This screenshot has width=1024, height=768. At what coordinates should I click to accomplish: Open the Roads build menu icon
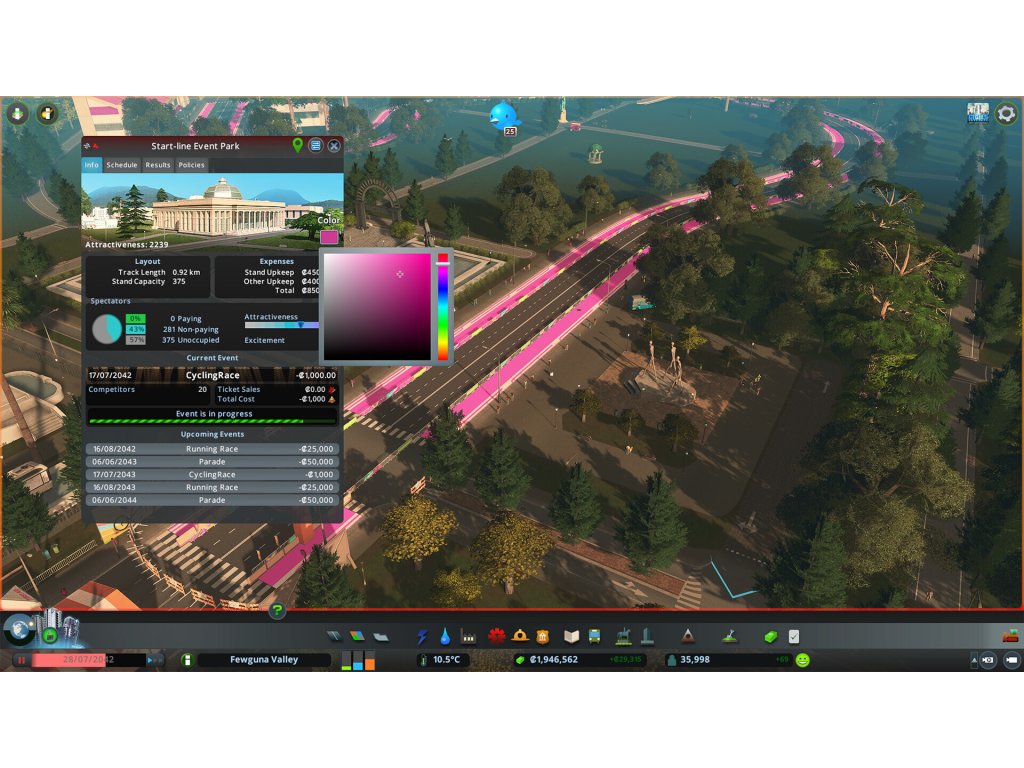tap(334, 635)
